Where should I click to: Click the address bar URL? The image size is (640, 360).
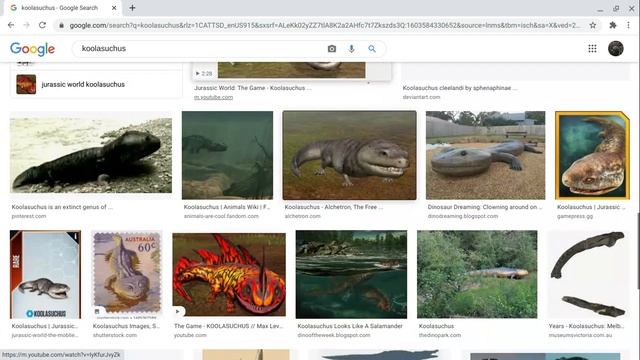coord(324,25)
